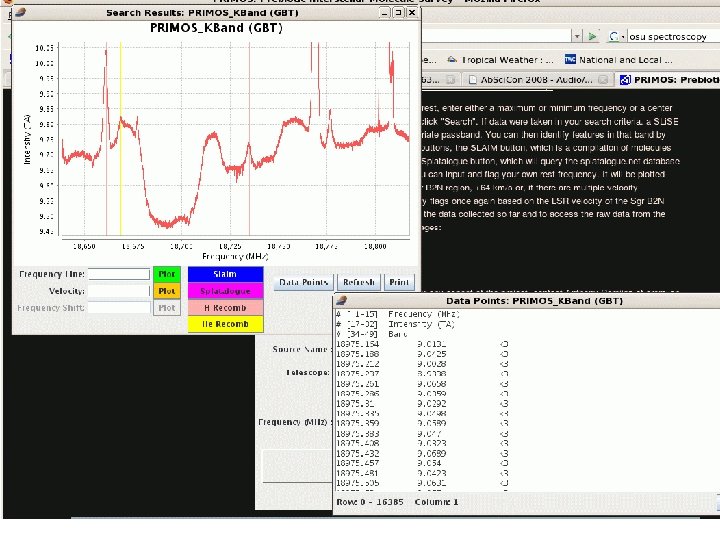
Task: Open Tropical Weather bookmark
Action: pos(500,60)
